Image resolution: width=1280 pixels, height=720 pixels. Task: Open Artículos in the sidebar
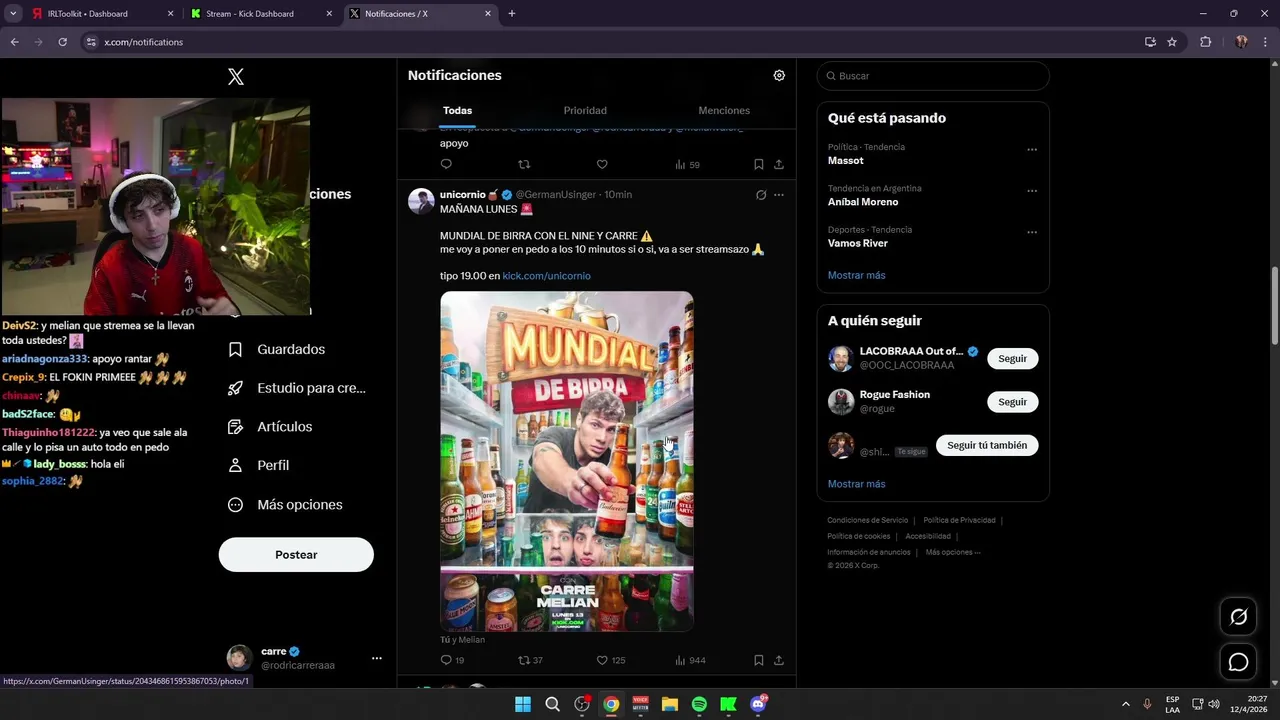click(271, 427)
